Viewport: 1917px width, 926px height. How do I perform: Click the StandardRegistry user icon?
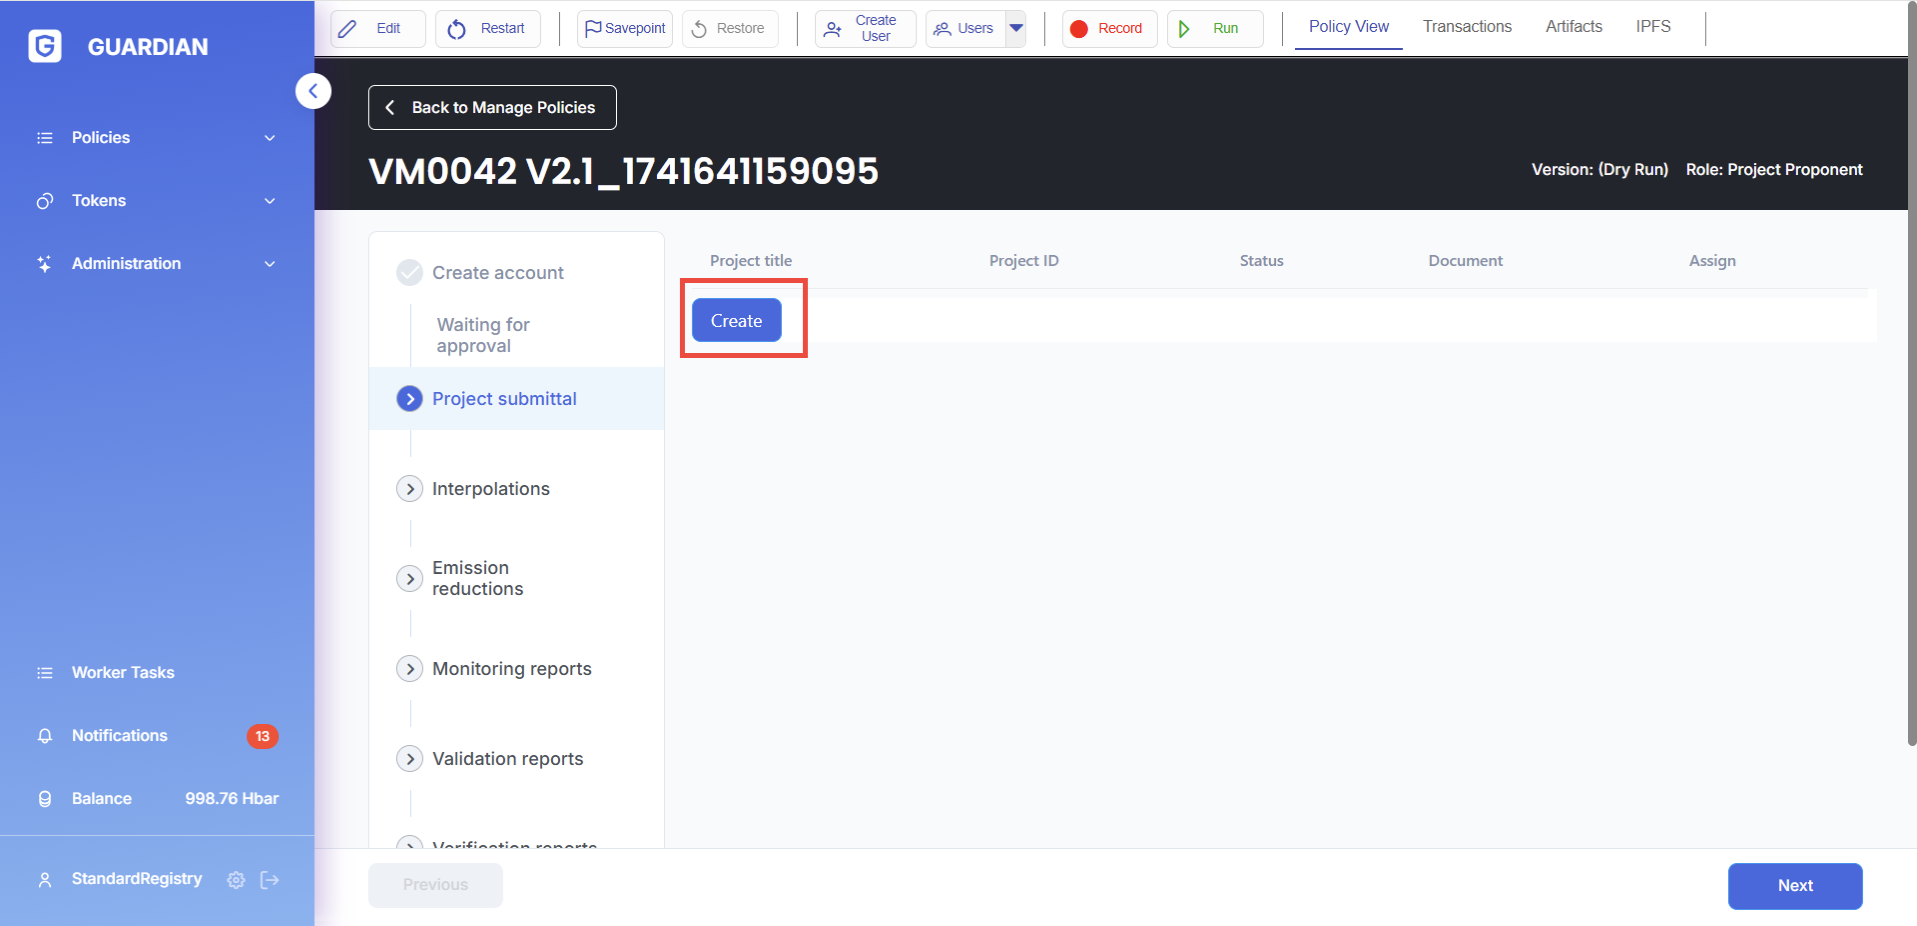(x=45, y=880)
